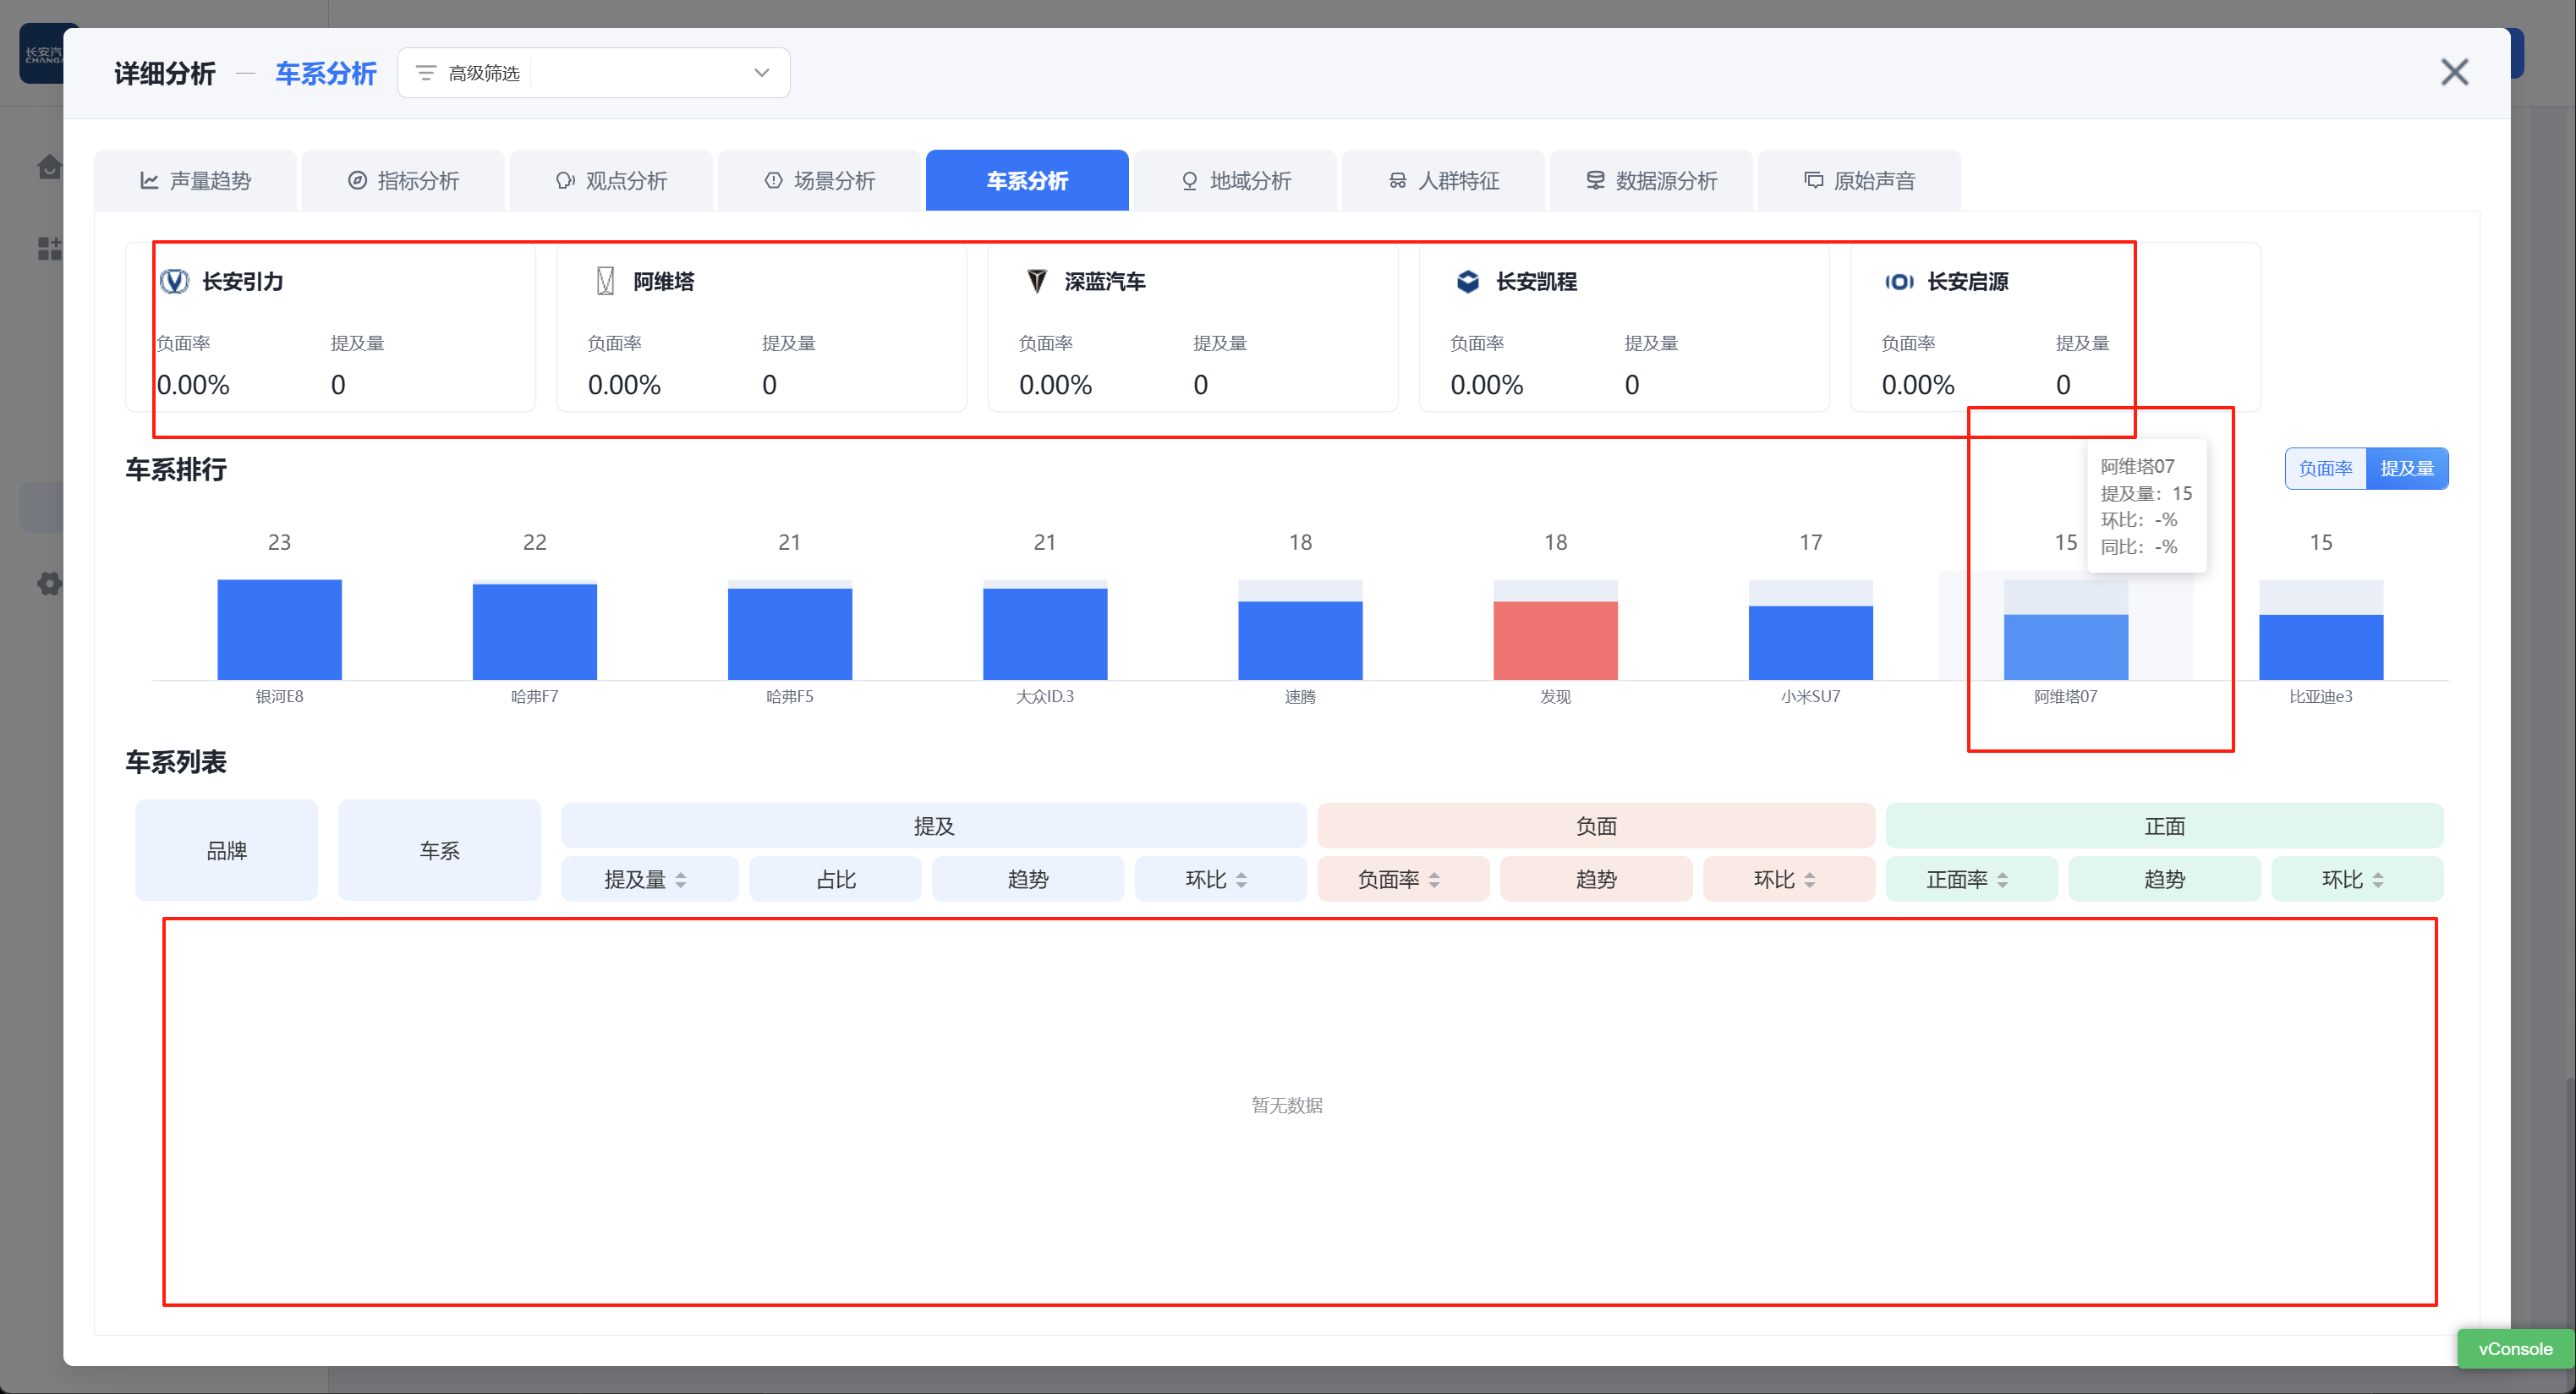Viewport: 2576px width, 1394px height.
Task: Sort table by 提及量 column
Action: click(680, 880)
